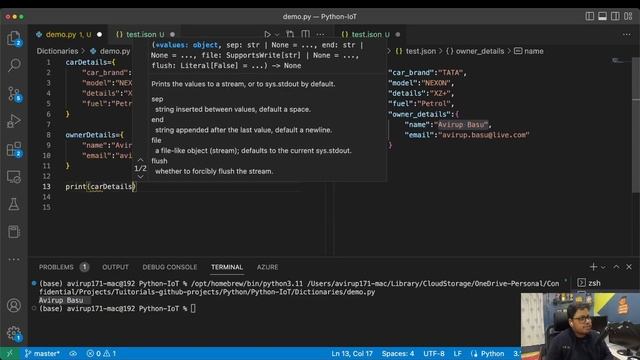
Task: Select the demo.py editor tab
Action: coord(68,35)
